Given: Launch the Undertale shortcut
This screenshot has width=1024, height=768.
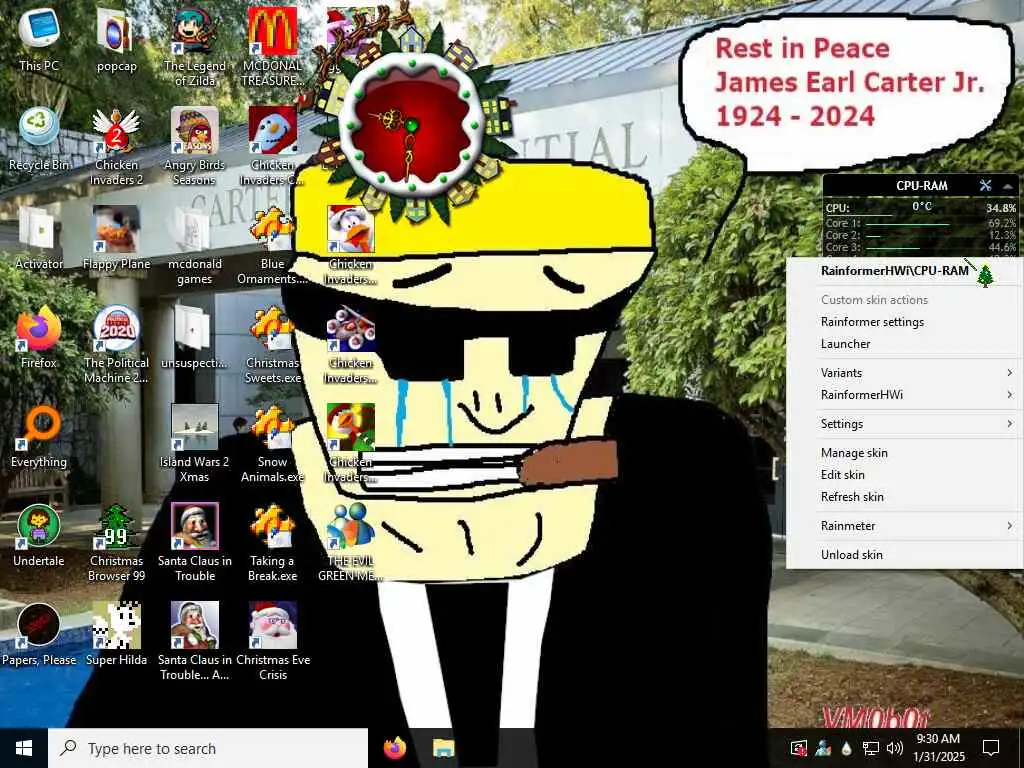Looking at the screenshot, I should pos(39,536).
